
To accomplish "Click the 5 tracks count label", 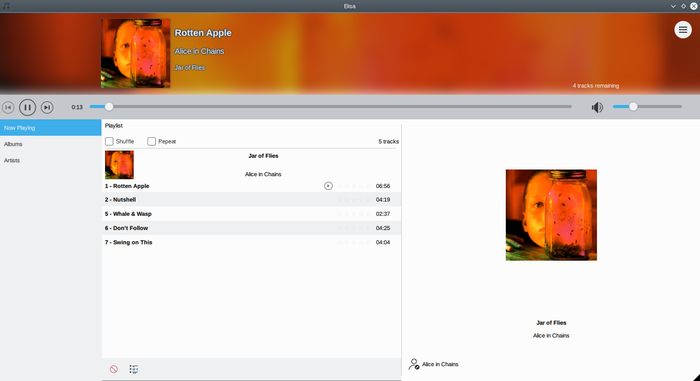I will point(388,142).
